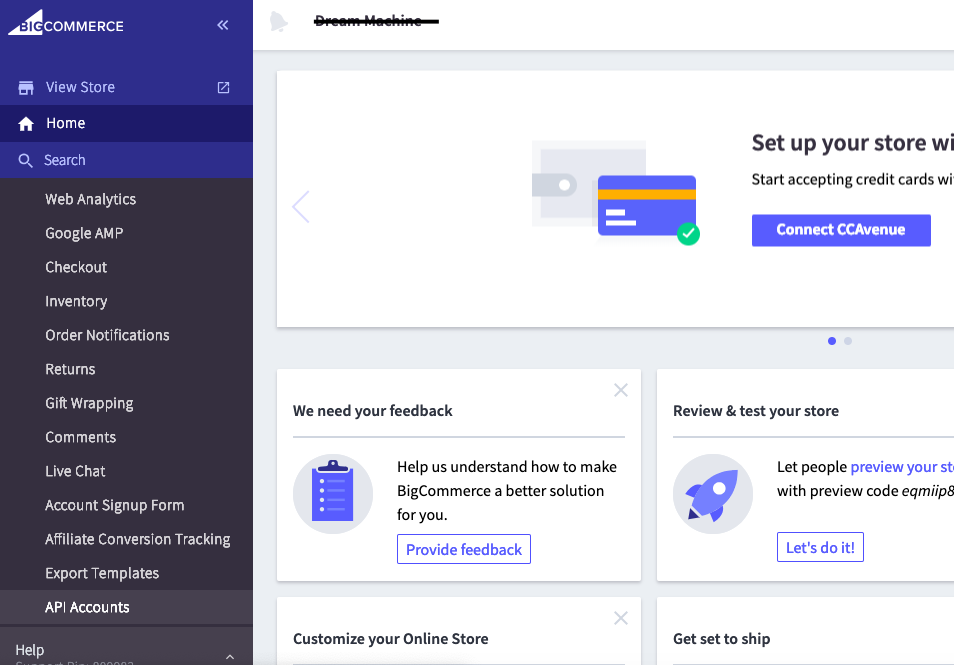This screenshot has width=954, height=665.
Task: Dismiss the Customize your Online Store card
Action: pos(621,618)
